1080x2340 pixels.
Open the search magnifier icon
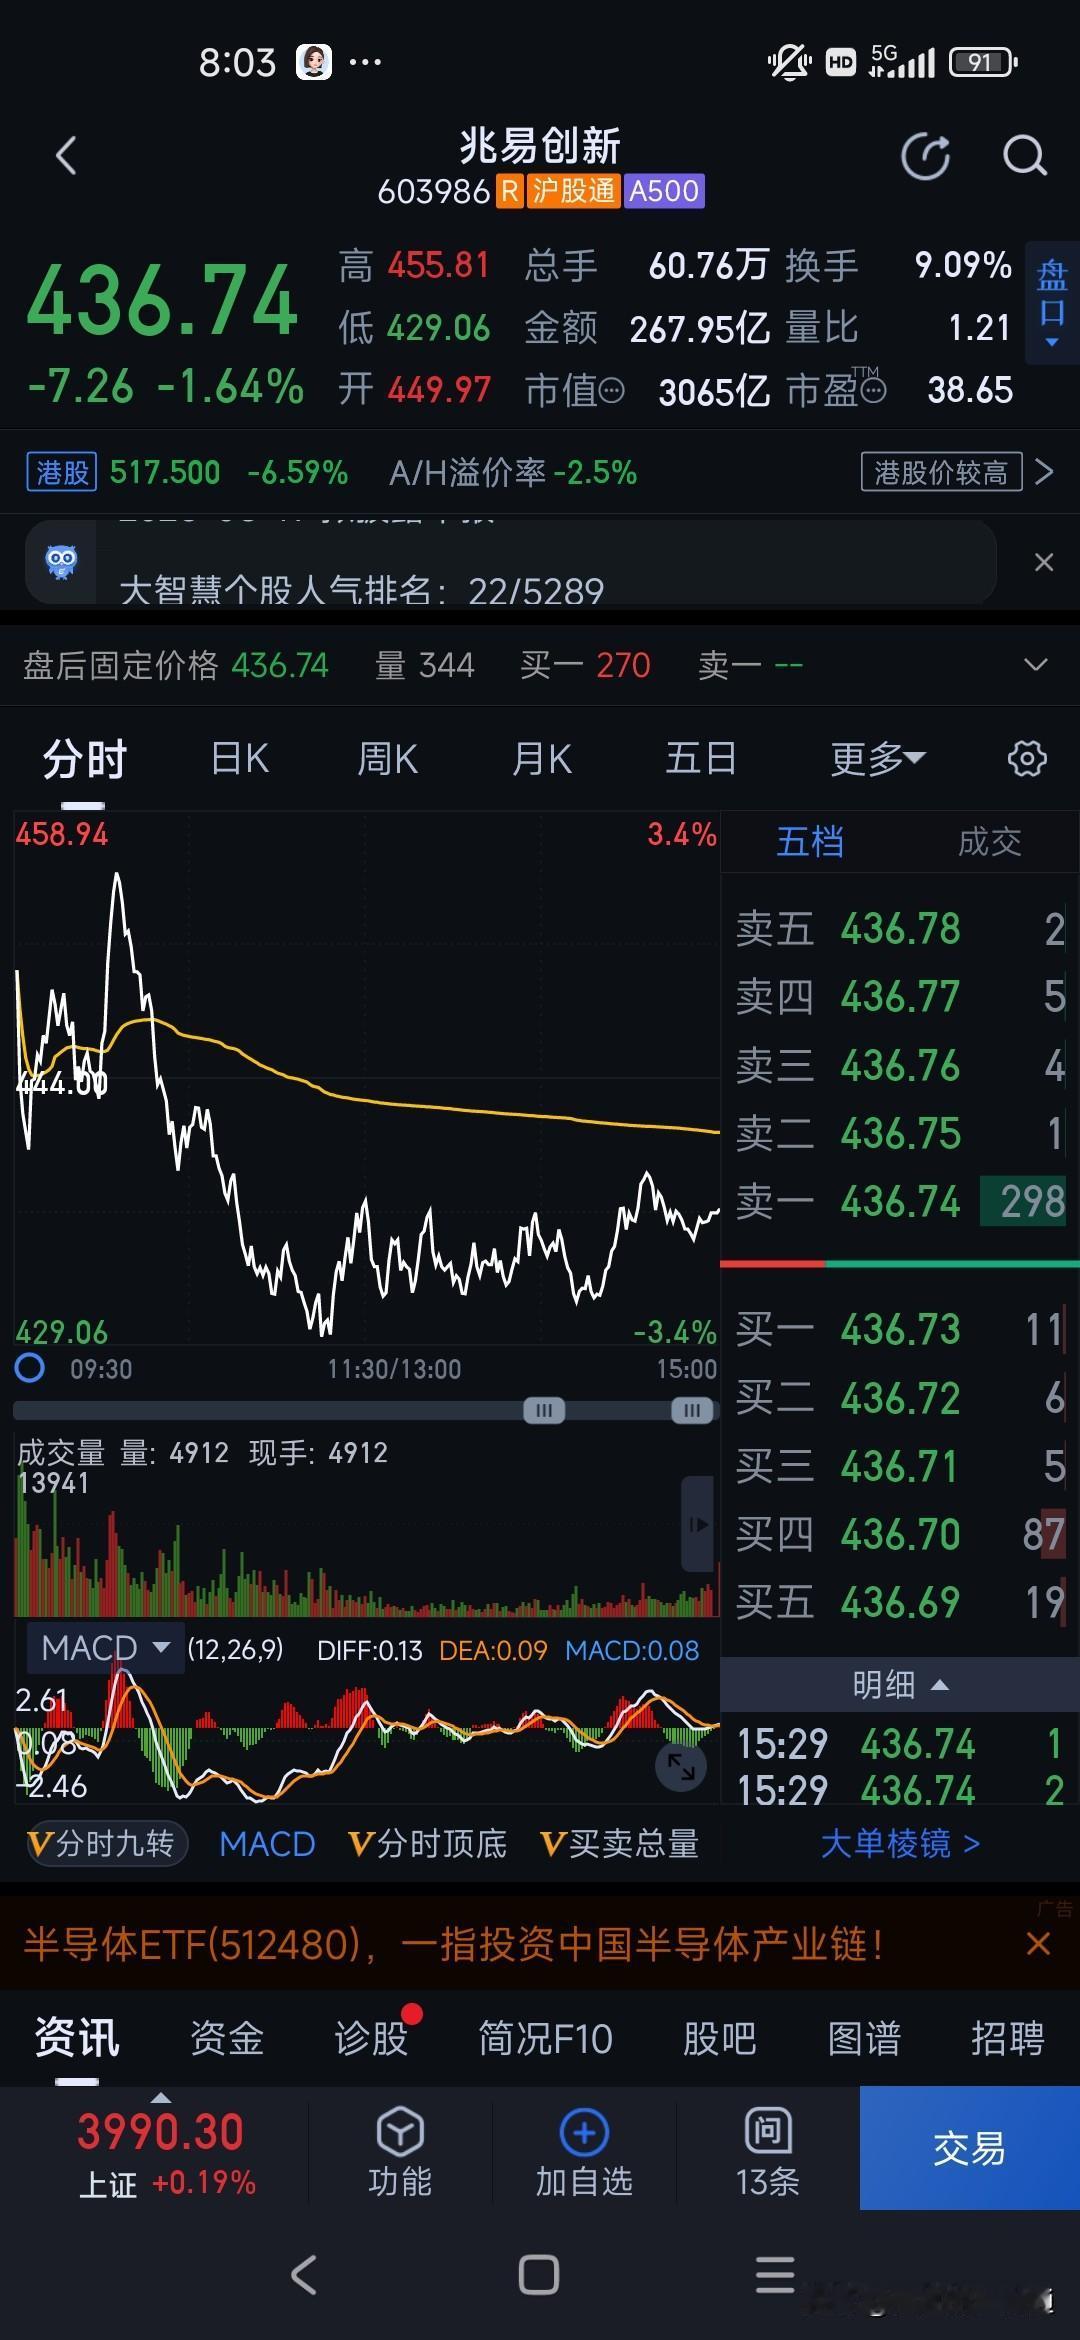1024,156
